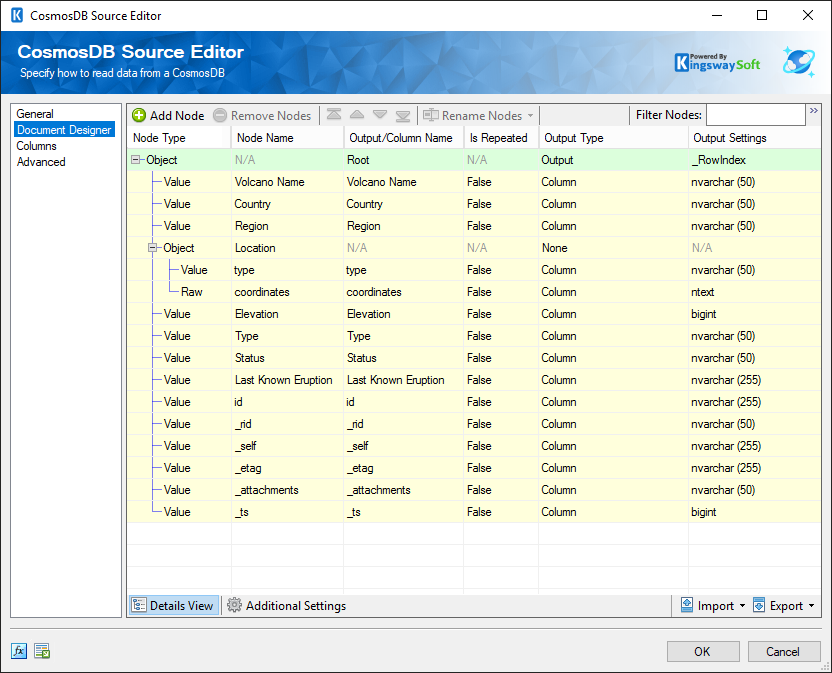
Task: Select the Country node name cell
Action: (x=287, y=204)
